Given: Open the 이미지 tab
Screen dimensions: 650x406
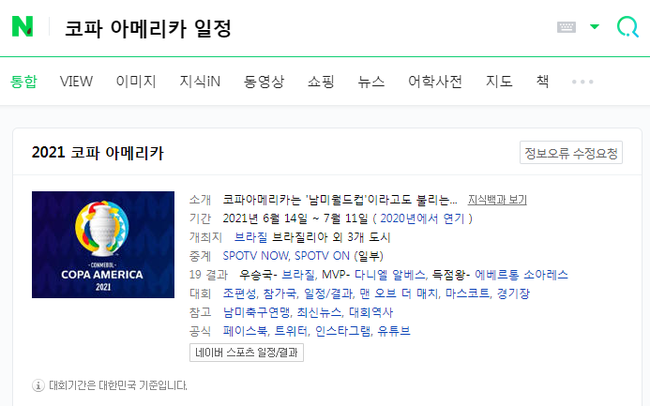Looking at the screenshot, I should 136,81.
